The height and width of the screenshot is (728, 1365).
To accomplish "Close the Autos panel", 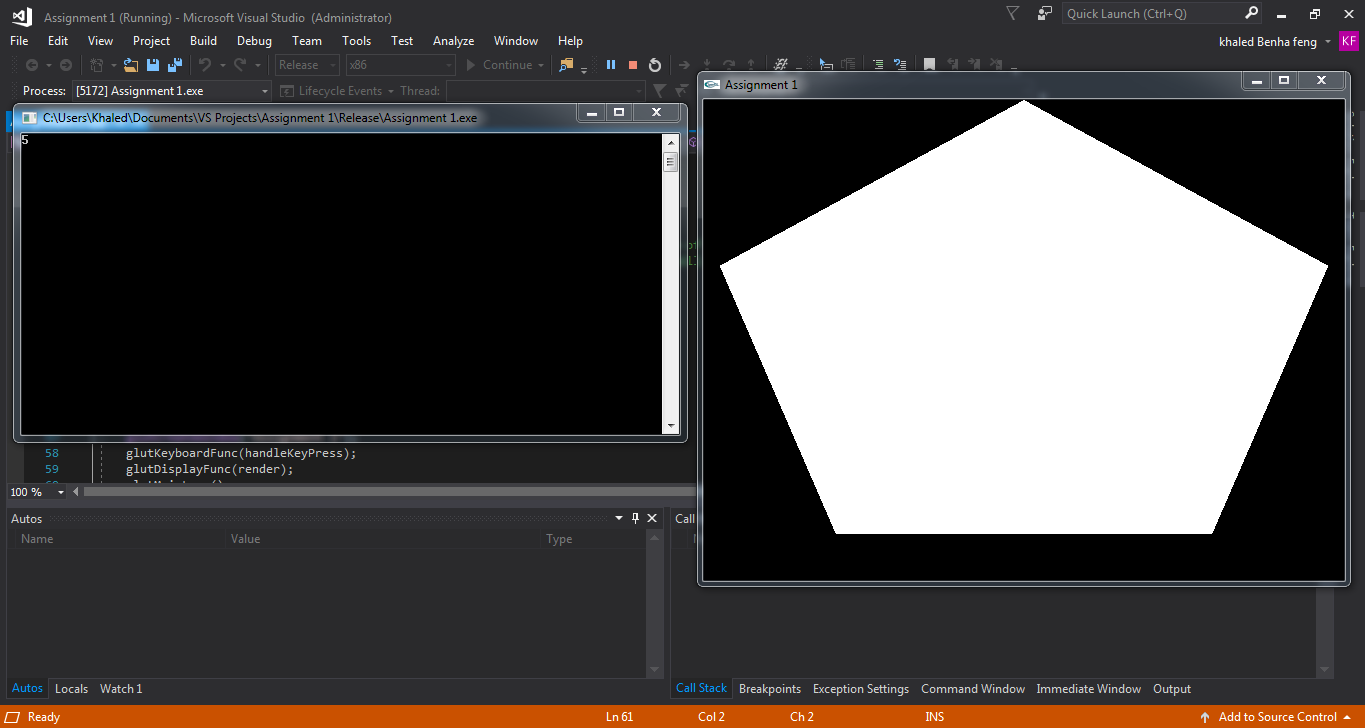I will pos(652,518).
